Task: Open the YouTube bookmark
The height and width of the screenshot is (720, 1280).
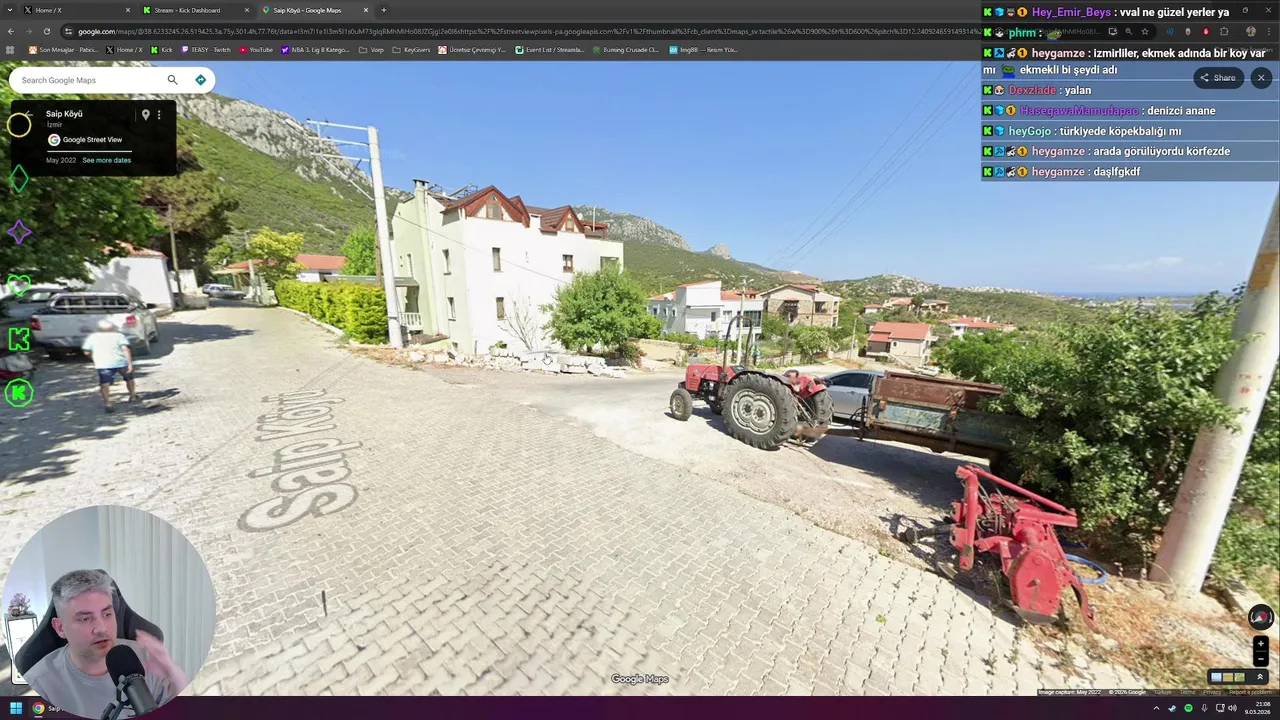Action: click(256, 49)
